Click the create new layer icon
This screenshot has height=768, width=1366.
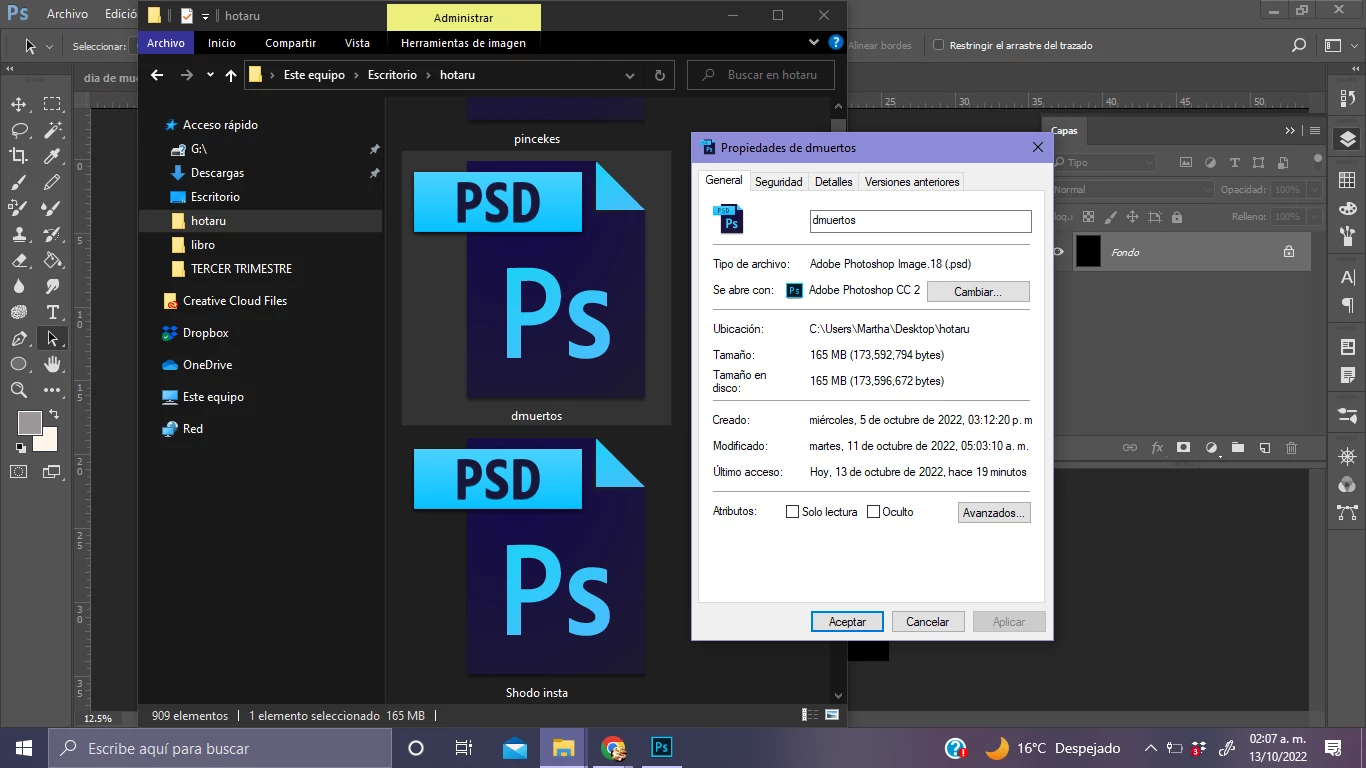pos(1264,448)
